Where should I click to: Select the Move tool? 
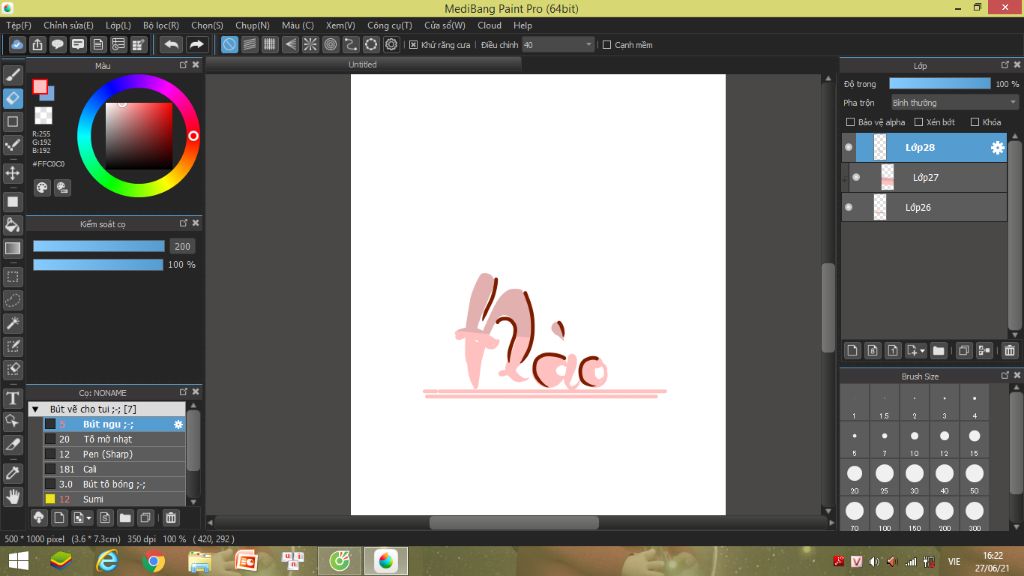12,173
